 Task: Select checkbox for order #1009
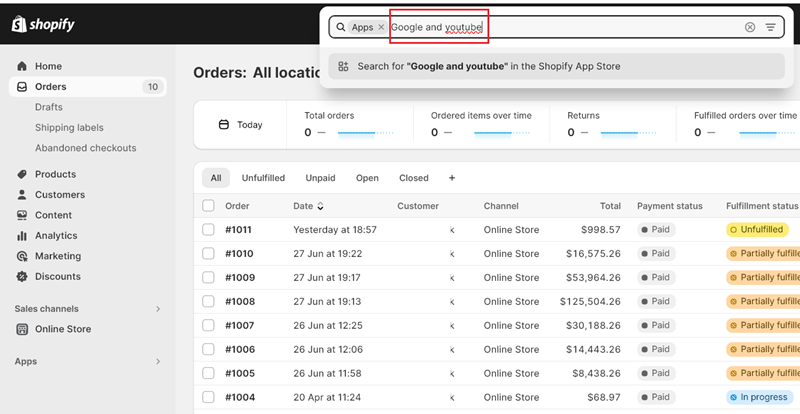pos(208,278)
